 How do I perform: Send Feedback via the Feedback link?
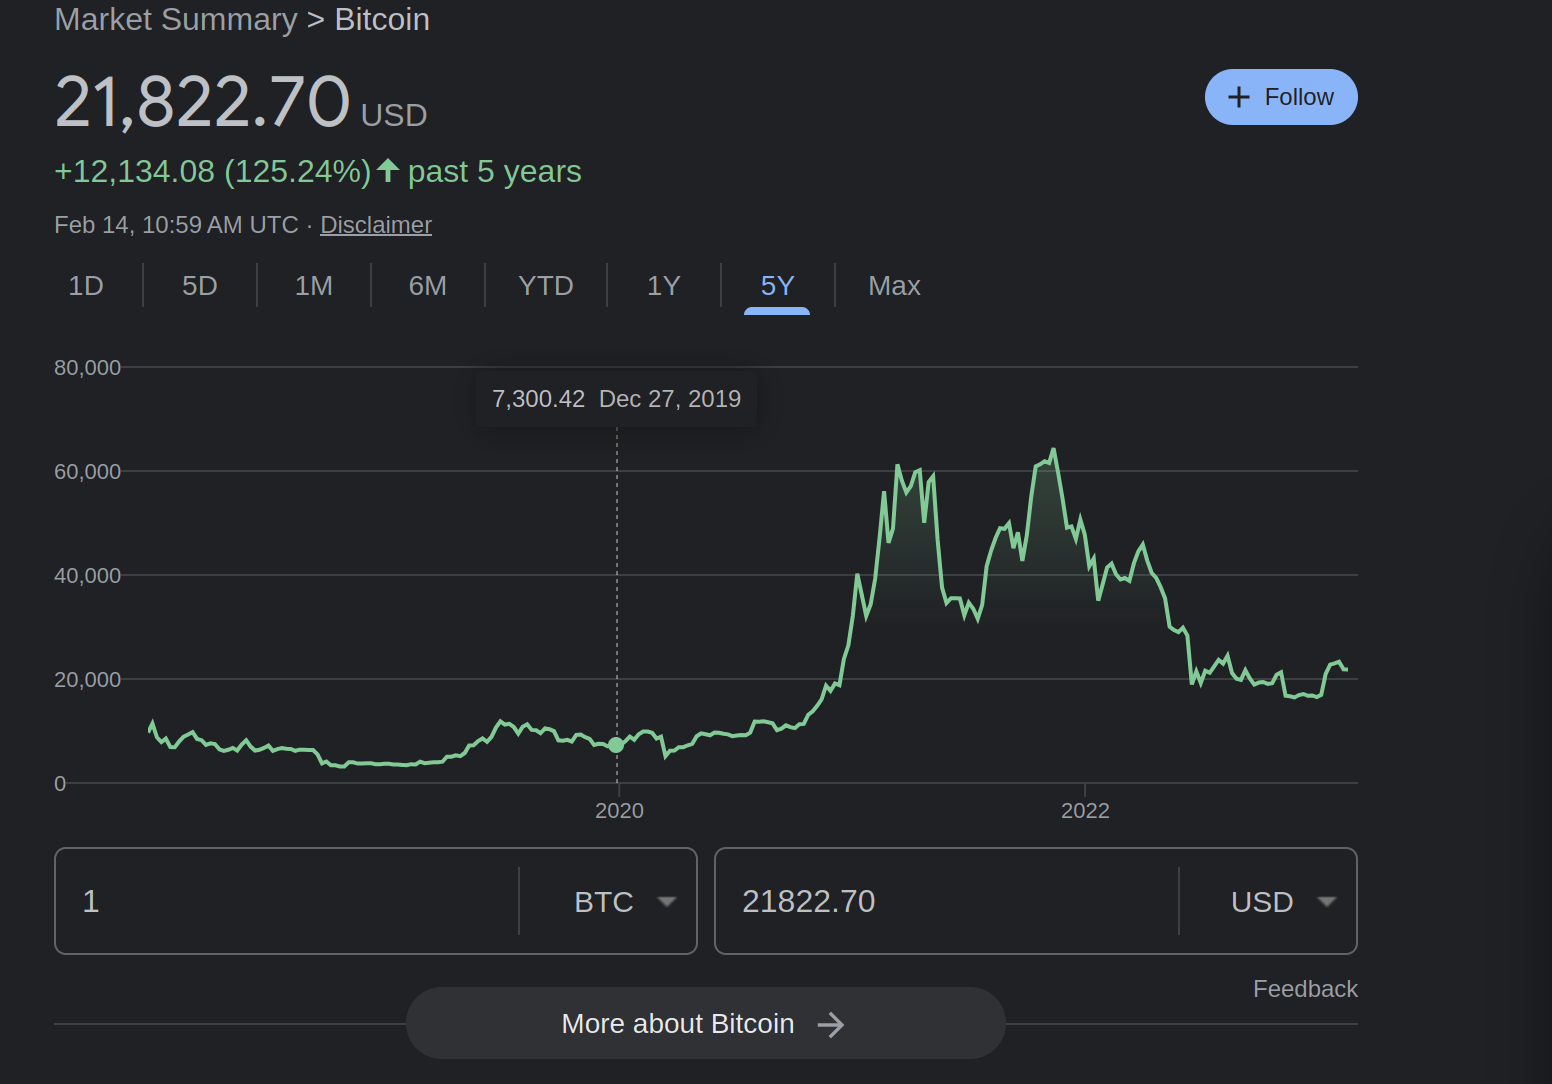[1304, 989]
